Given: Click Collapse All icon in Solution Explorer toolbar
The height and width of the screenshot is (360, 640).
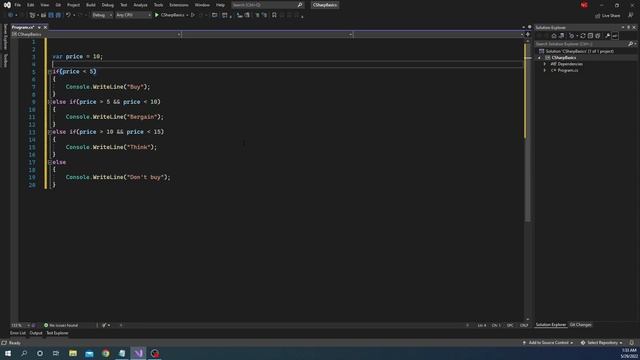Looking at the screenshot, I should tap(590, 36).
